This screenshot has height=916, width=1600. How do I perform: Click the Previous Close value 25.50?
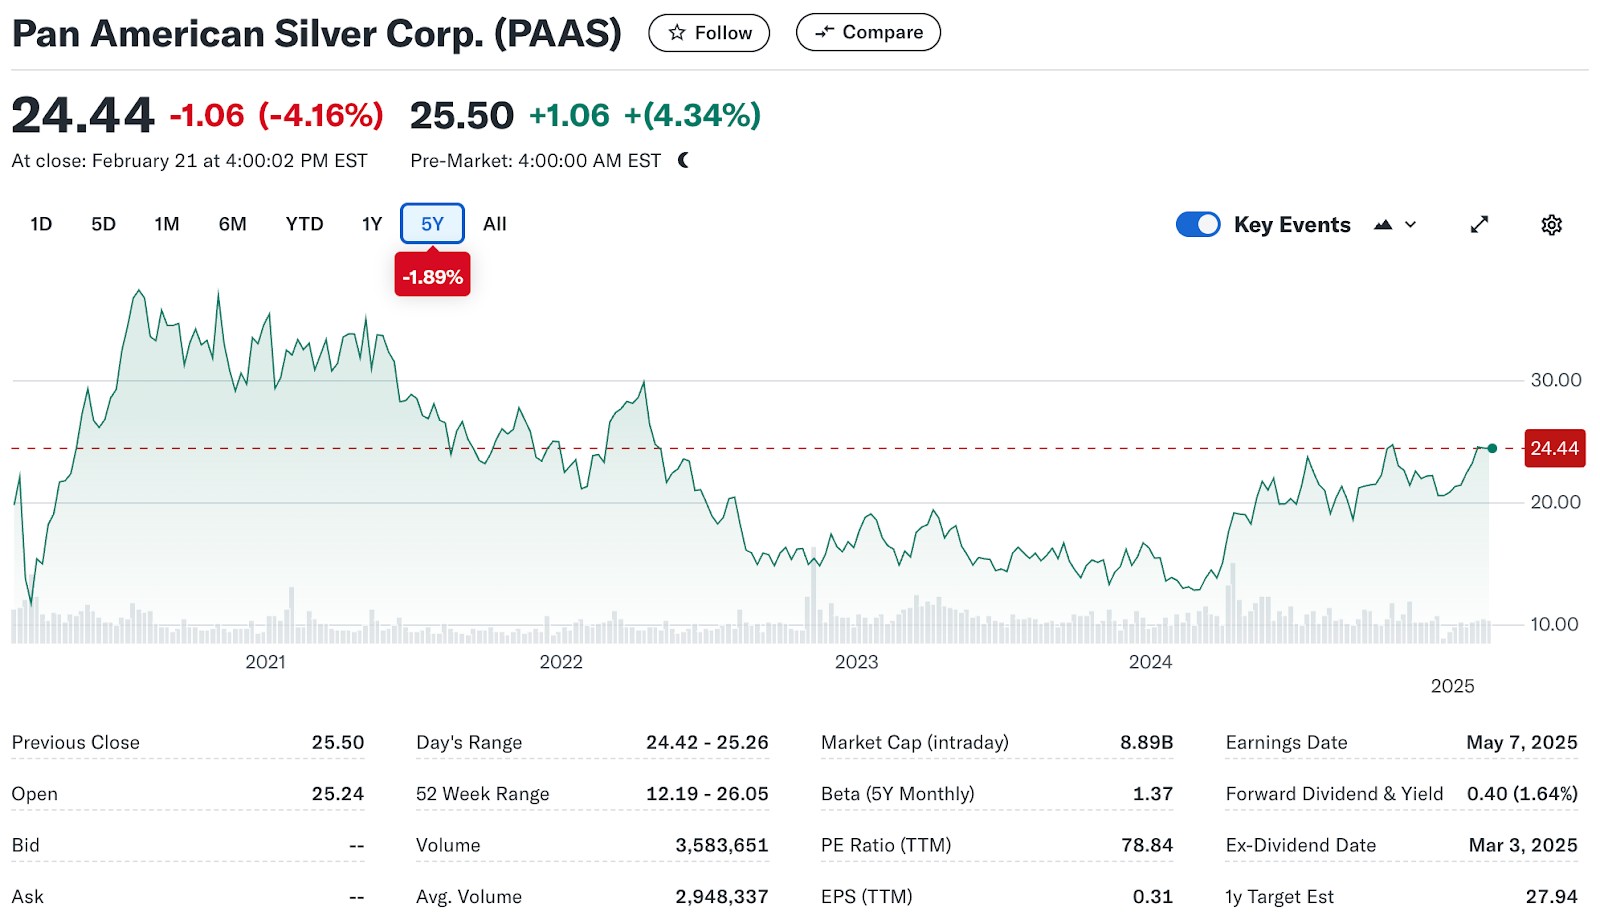pyautogui.click(x=338, y=742)
